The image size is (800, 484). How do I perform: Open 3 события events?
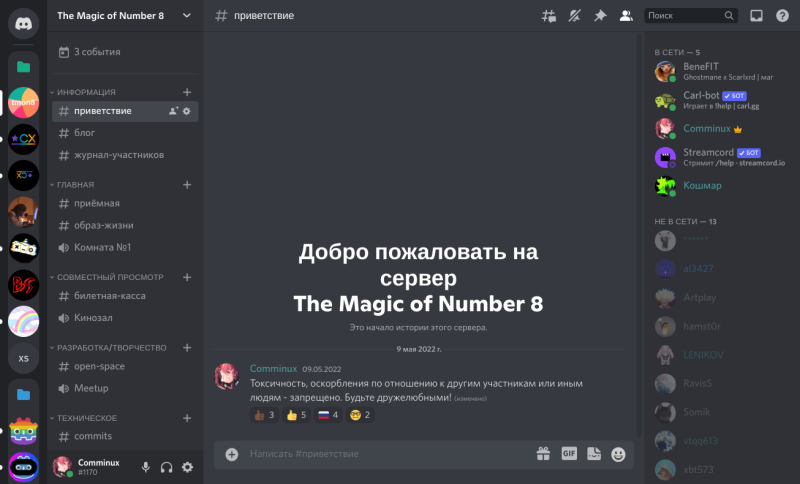tap(125, 52)
